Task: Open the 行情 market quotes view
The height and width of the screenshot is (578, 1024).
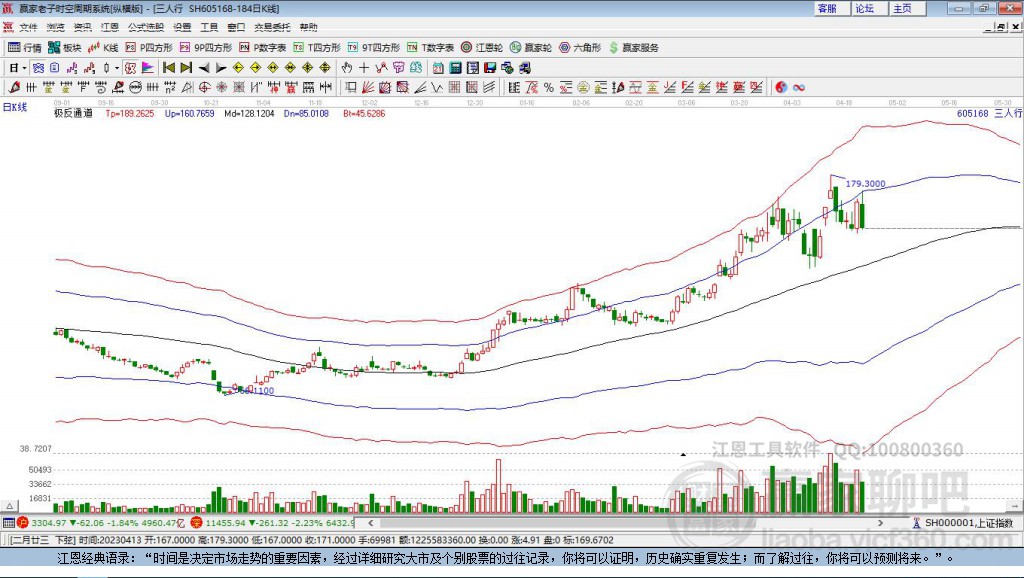Action: (x=25, y=47)
